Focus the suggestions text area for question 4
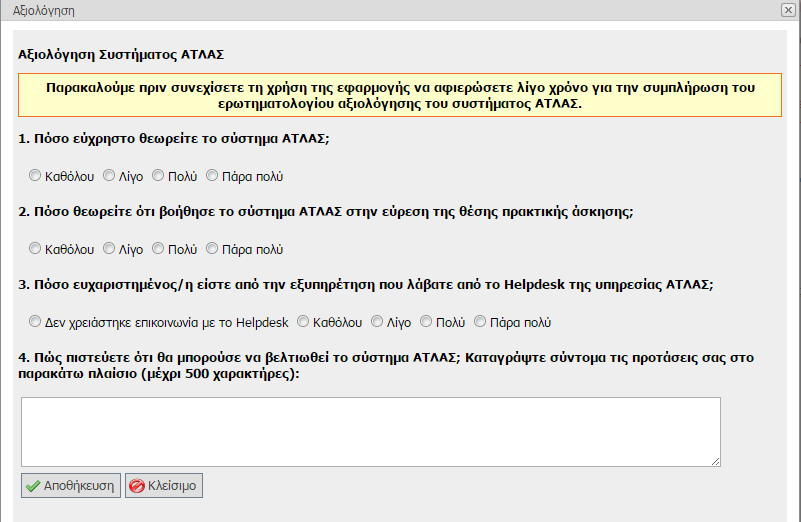Image resolution: width=801 pixels, height=522 pixels. 371,432
